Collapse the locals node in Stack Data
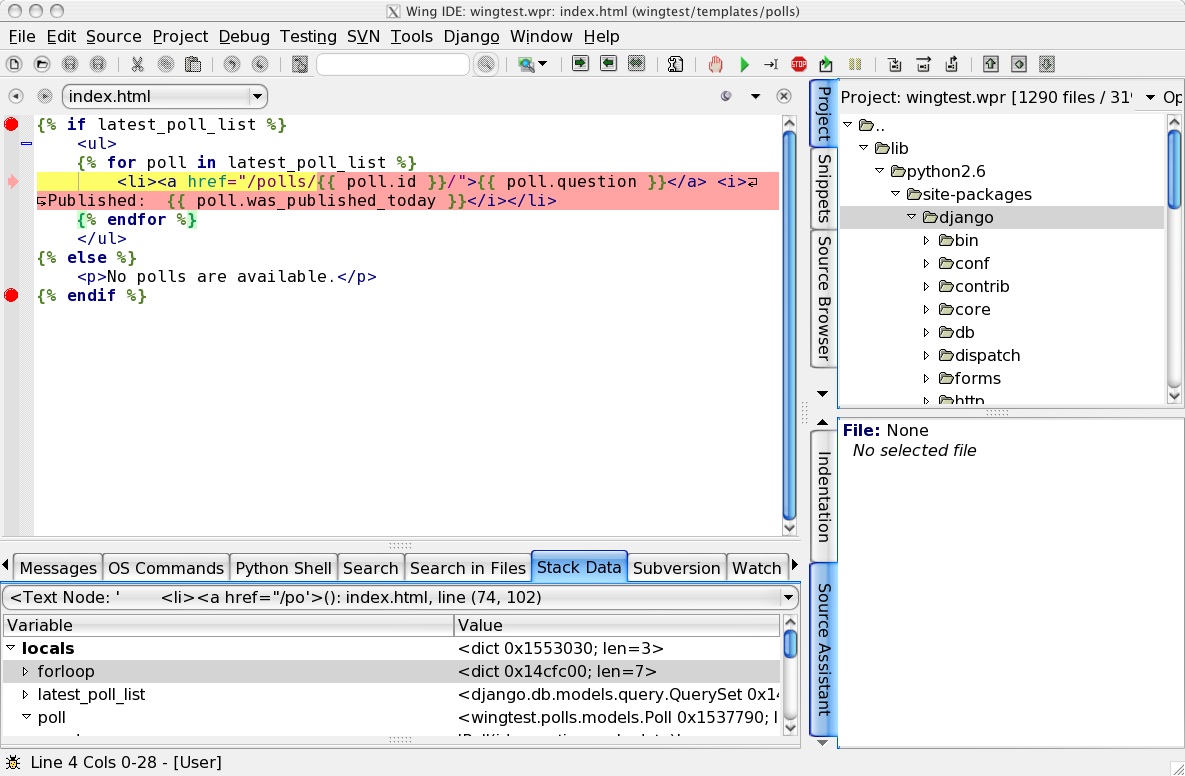Viewport: 1185px width, 776px height. pos(11,648)
